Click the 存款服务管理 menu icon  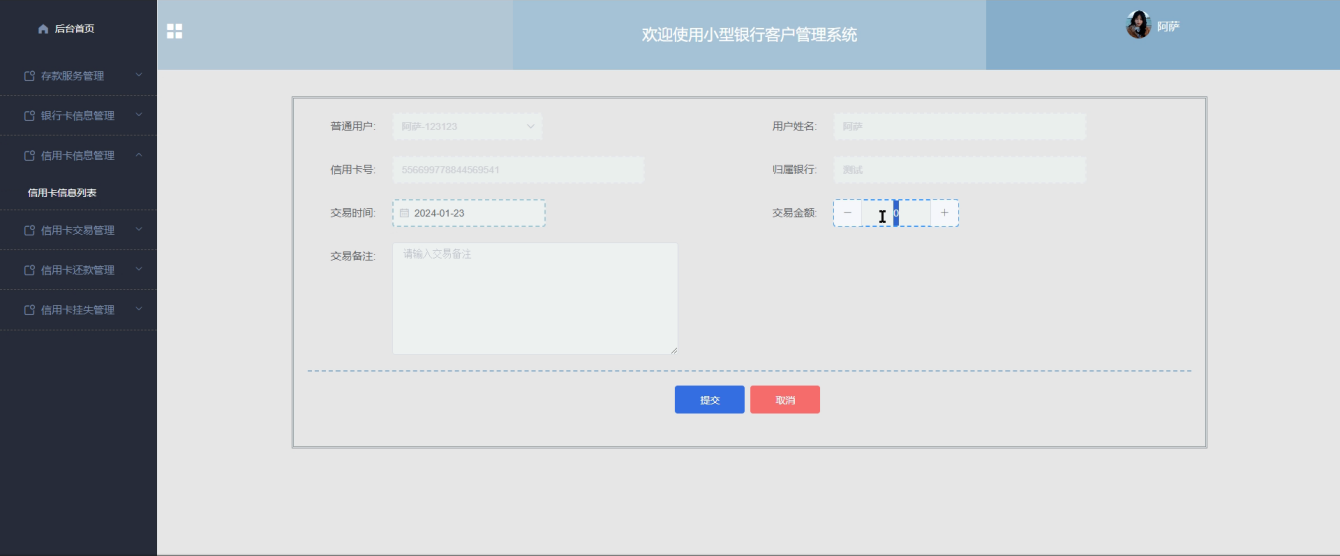[30, 76]
